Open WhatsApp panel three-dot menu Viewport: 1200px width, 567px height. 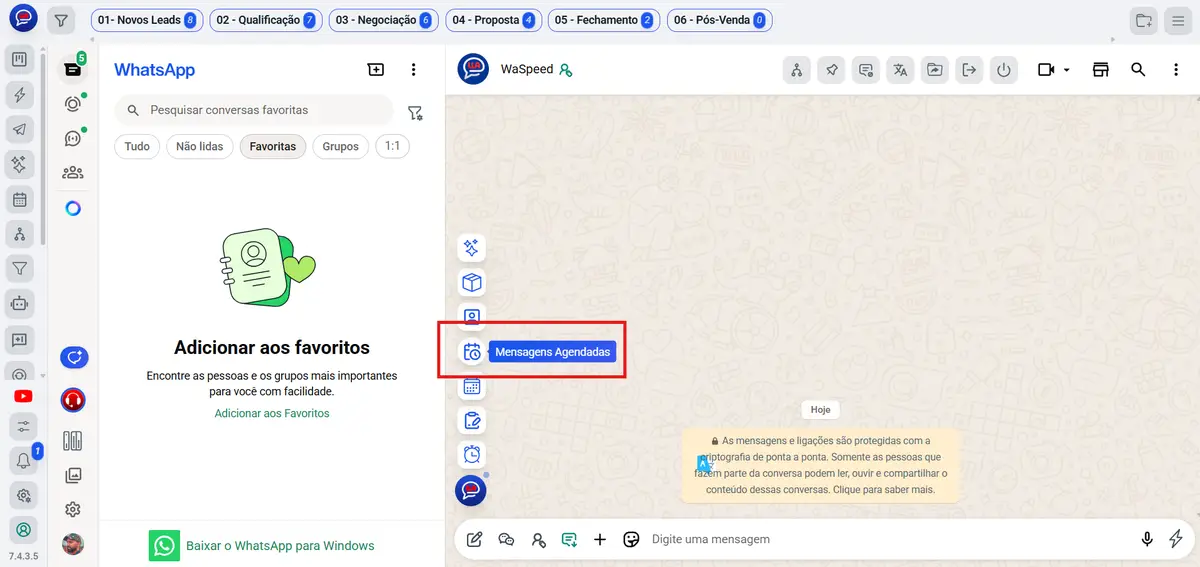coord(413,70)
